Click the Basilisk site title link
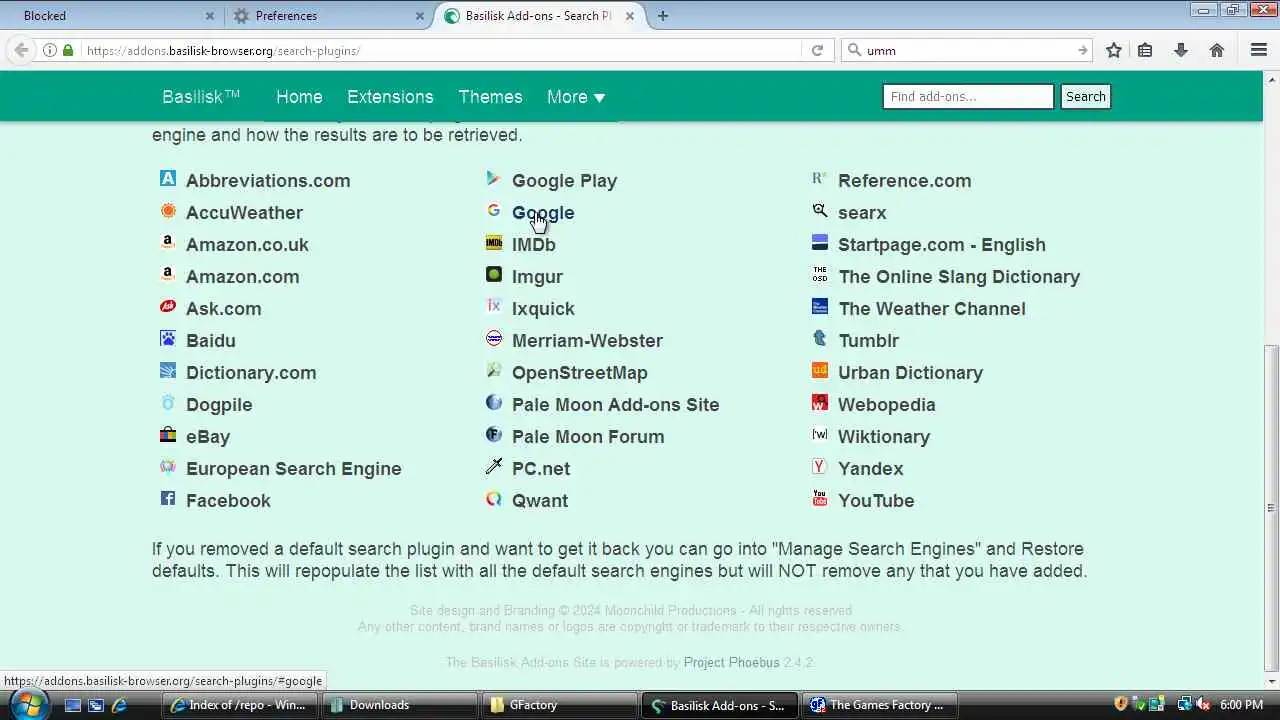Viewport: 1280px width, 720px height. [x=201, y=97]
